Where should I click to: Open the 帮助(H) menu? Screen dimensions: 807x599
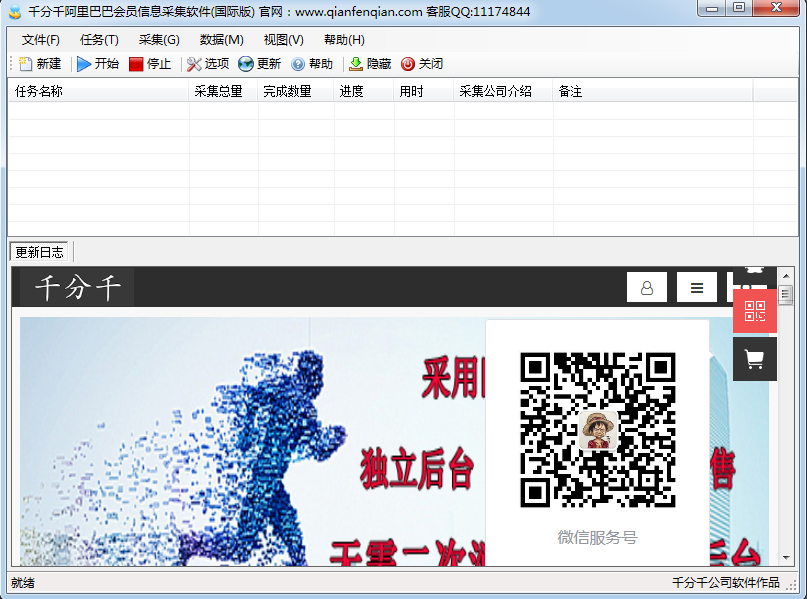[344, 40]
